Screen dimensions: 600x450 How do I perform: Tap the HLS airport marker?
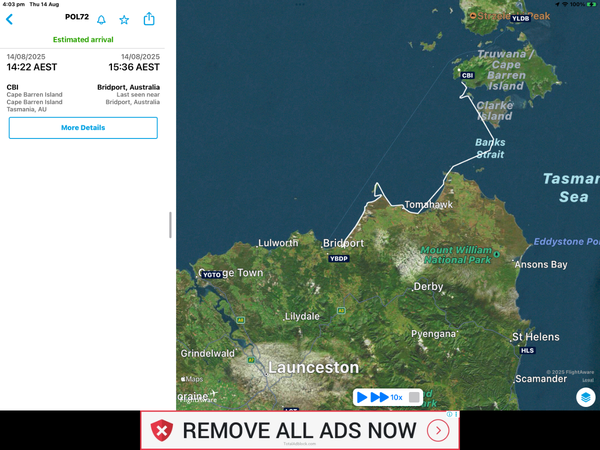[527, 351]
